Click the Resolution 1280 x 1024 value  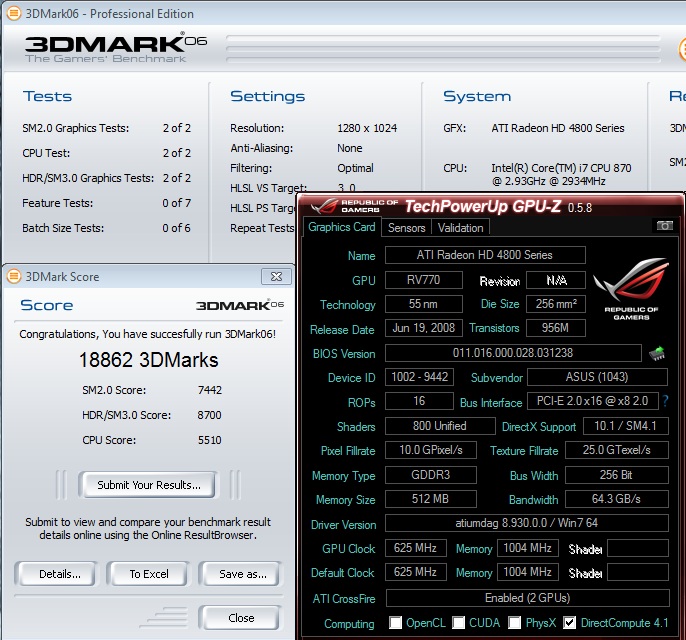coord(367,128)
